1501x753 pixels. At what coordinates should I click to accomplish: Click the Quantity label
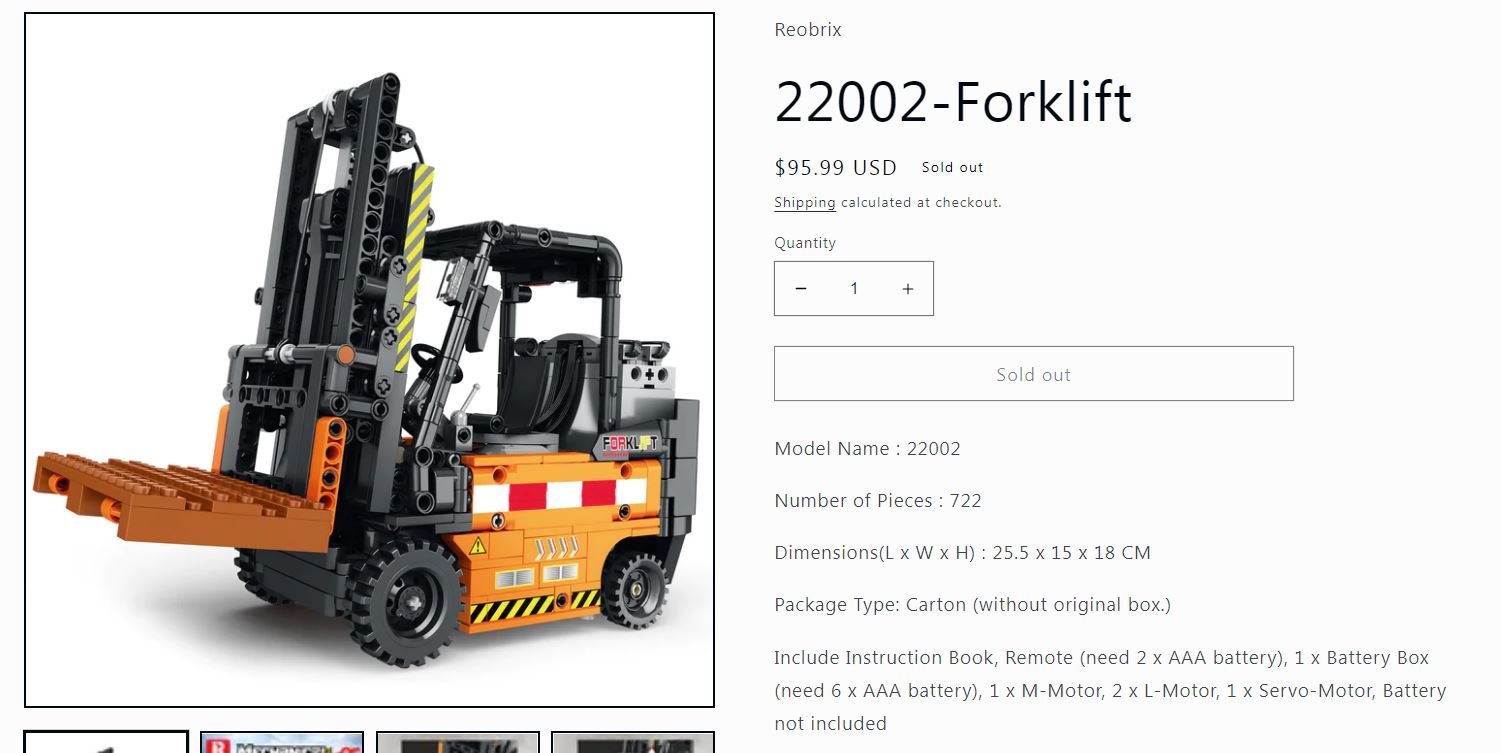(804, 243)
